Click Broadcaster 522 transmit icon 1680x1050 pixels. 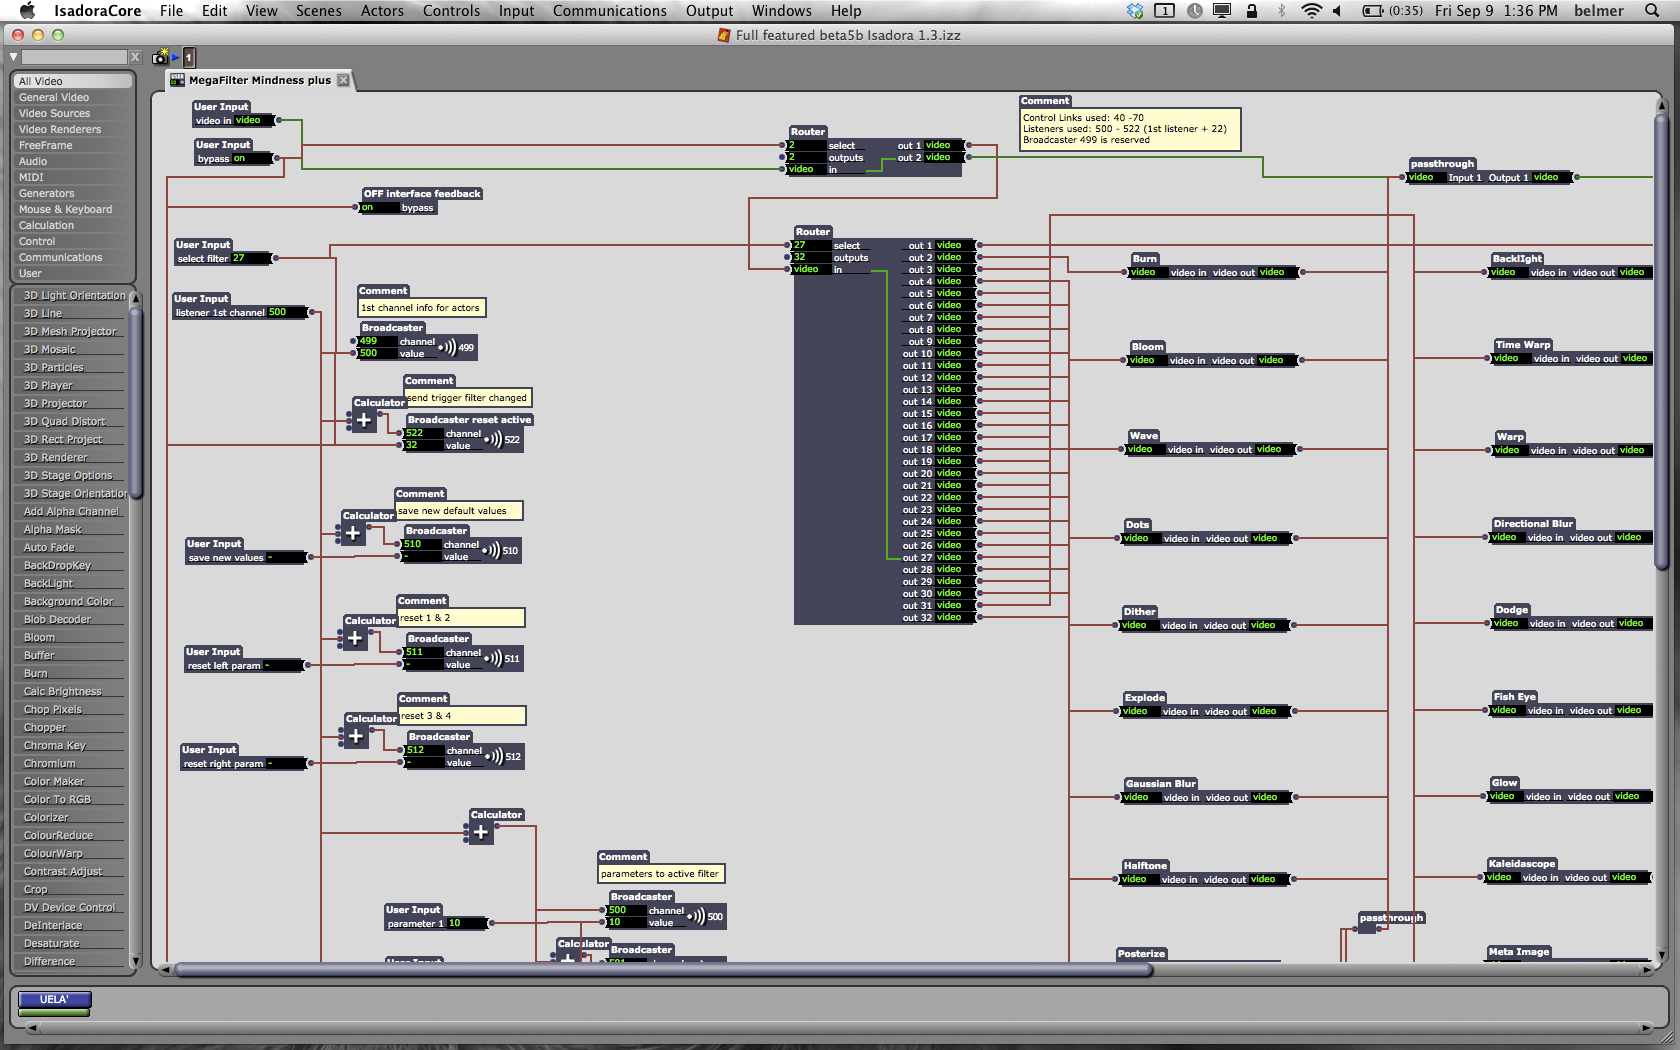point(493,439)
